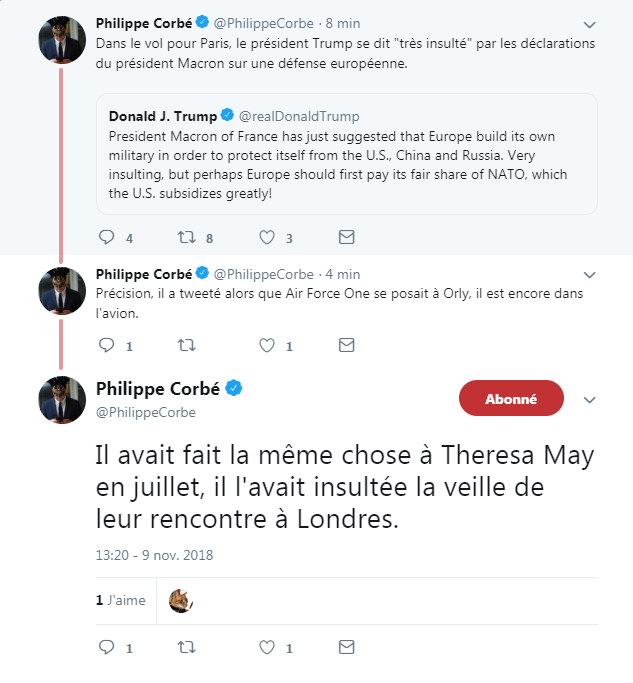Screen dimensions: 633x683
Task: Expand options chevron on 'Précision' tweet
Action: pos(589,276)
